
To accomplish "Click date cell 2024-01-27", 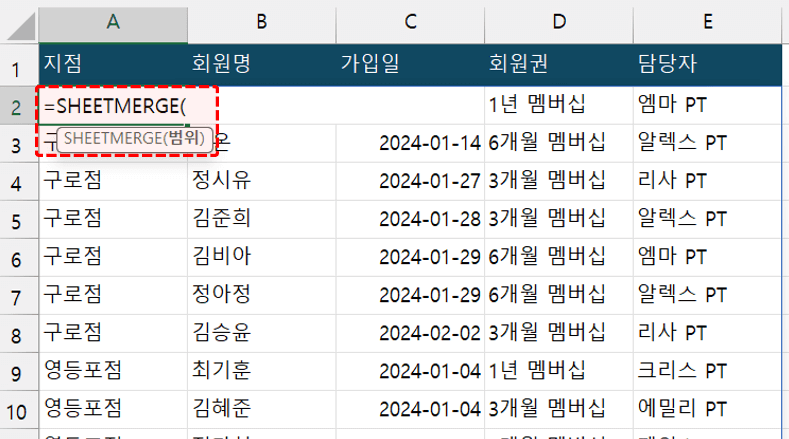I will tap(410, 182).
